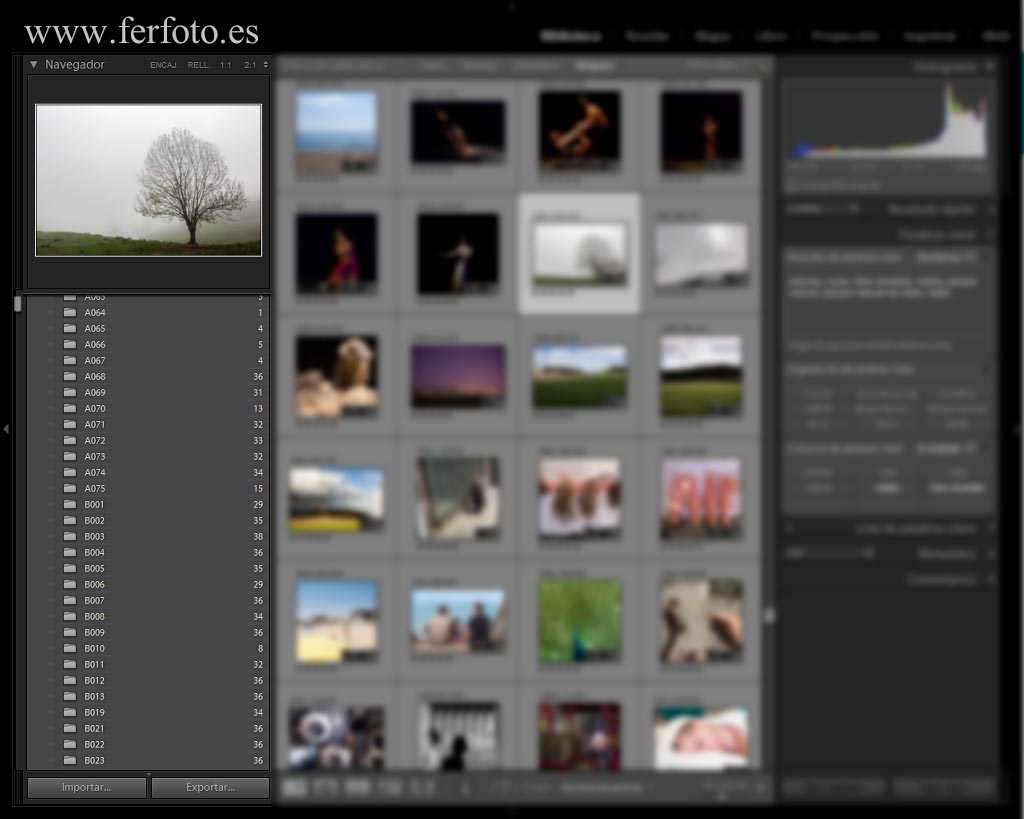This screenshot has height=819, width=1024.
Task: Select the yellow field with clouds thumbnail
Action: click(336, 500)
